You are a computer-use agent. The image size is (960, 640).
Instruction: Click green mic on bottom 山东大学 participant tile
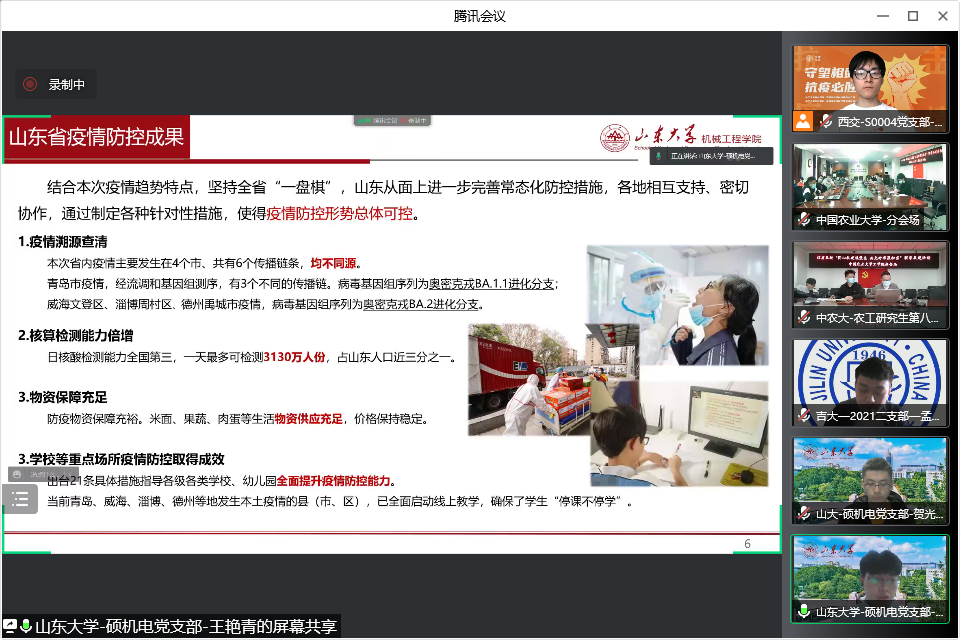[x=803, y=611]
